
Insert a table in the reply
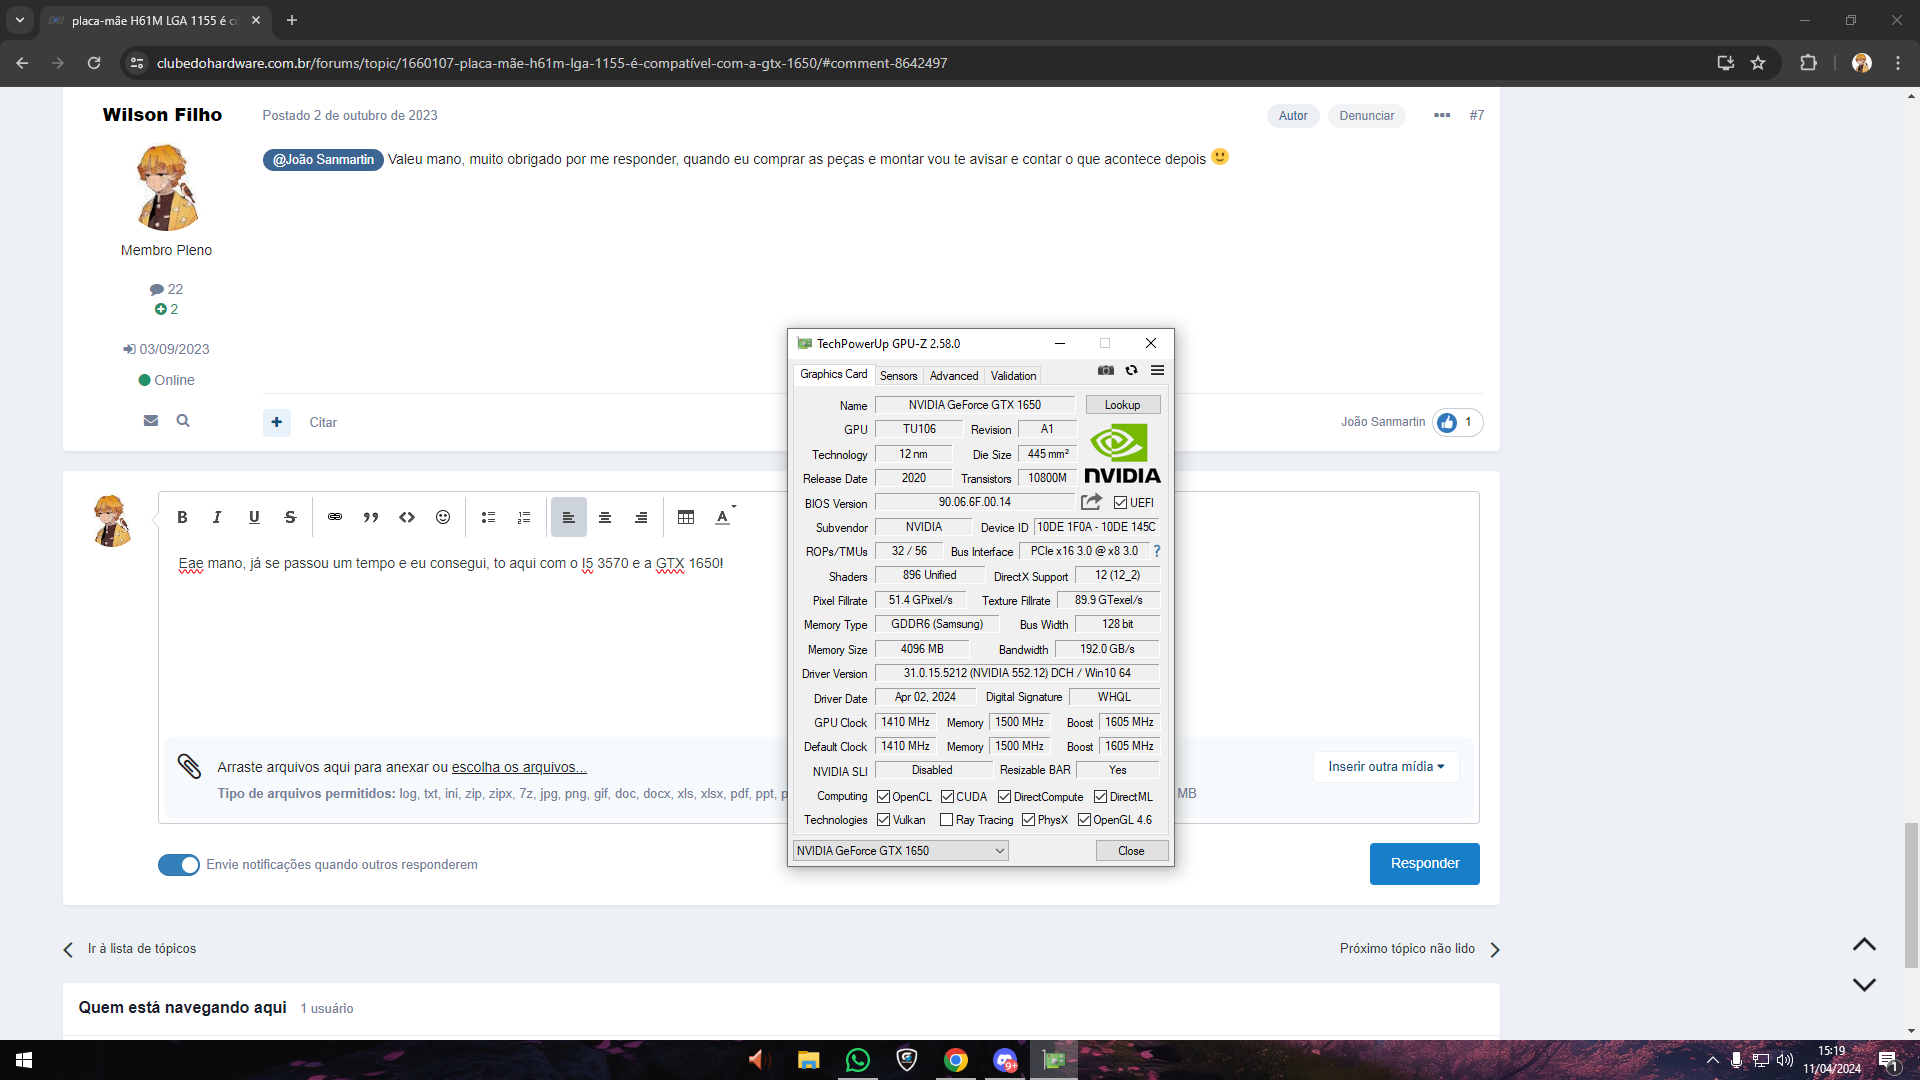[x=686, y=517]
